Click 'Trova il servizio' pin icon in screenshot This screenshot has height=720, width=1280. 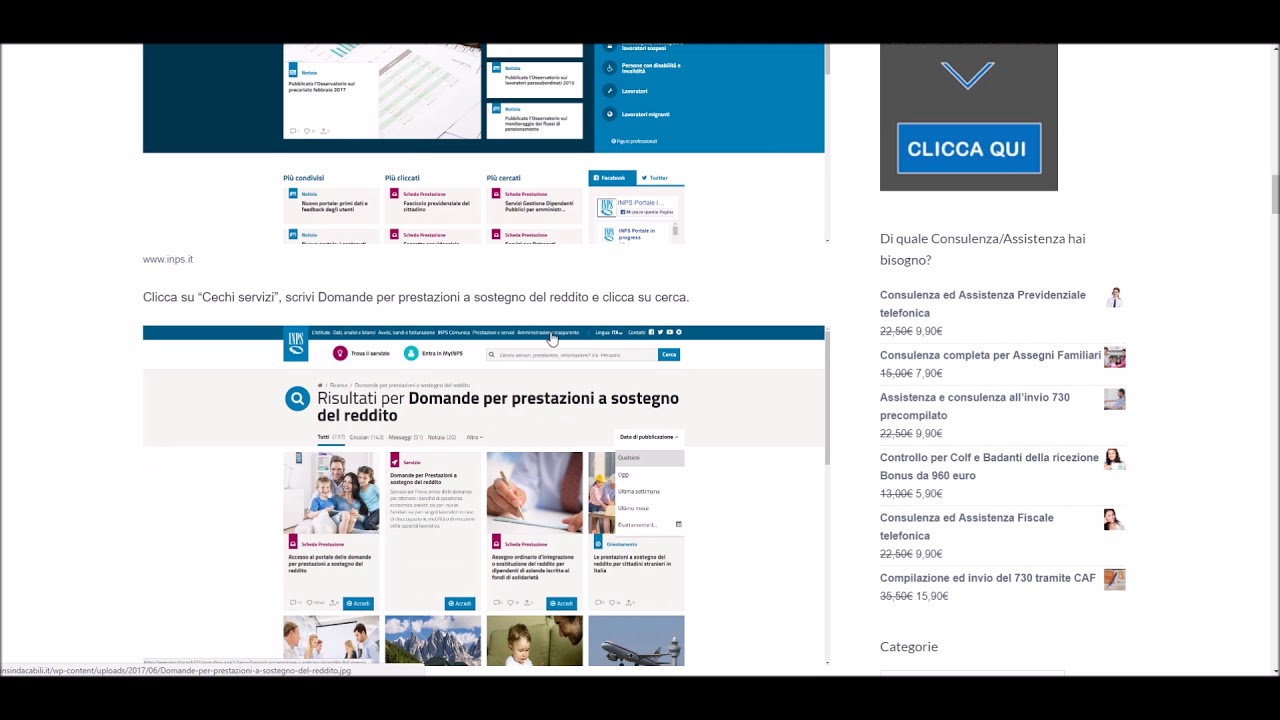click(340, 353)
